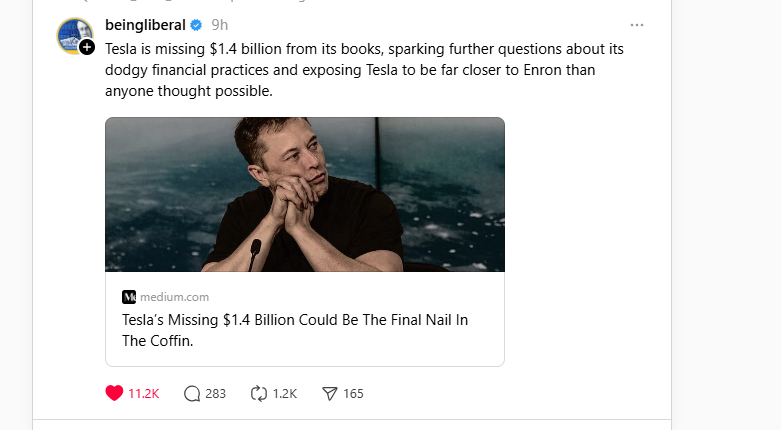Click the medium.com domain label
The image size is (781, 430).
174,297
